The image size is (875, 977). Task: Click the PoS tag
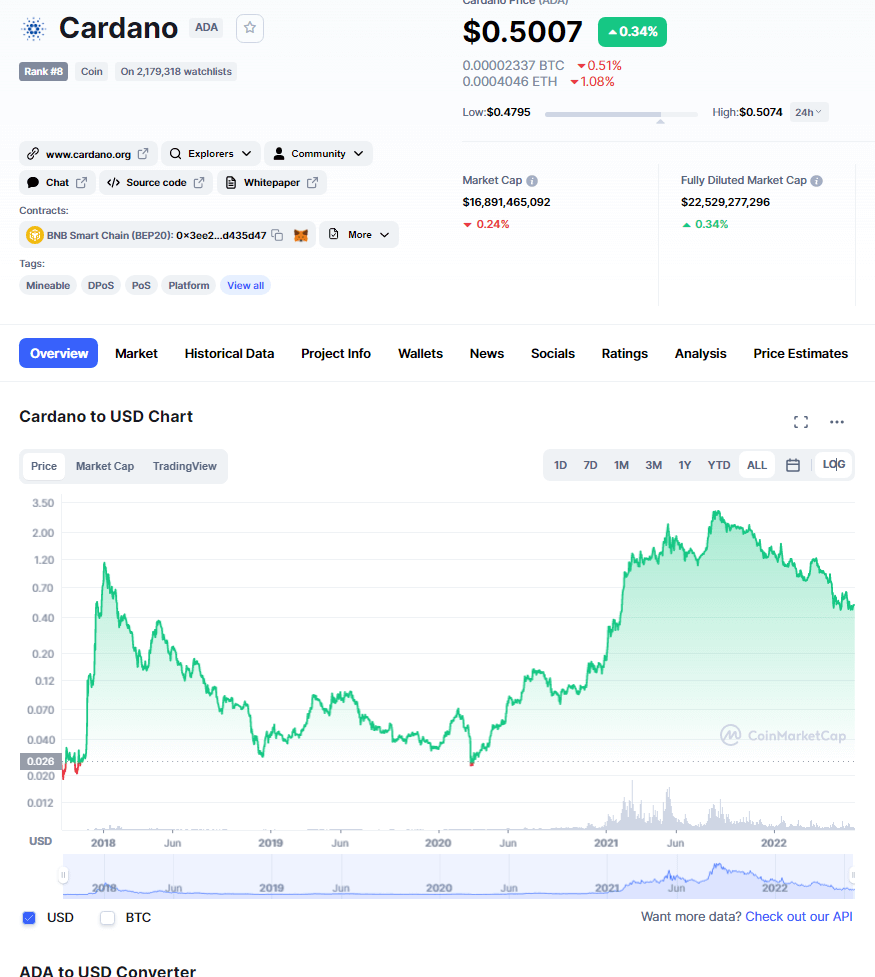[141, 285]
